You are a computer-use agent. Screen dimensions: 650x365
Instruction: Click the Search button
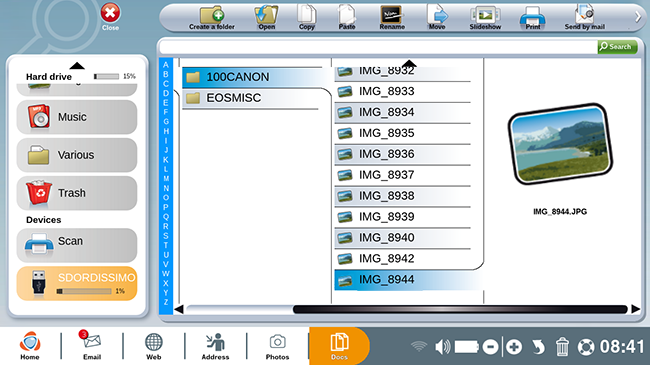point(617,46)
